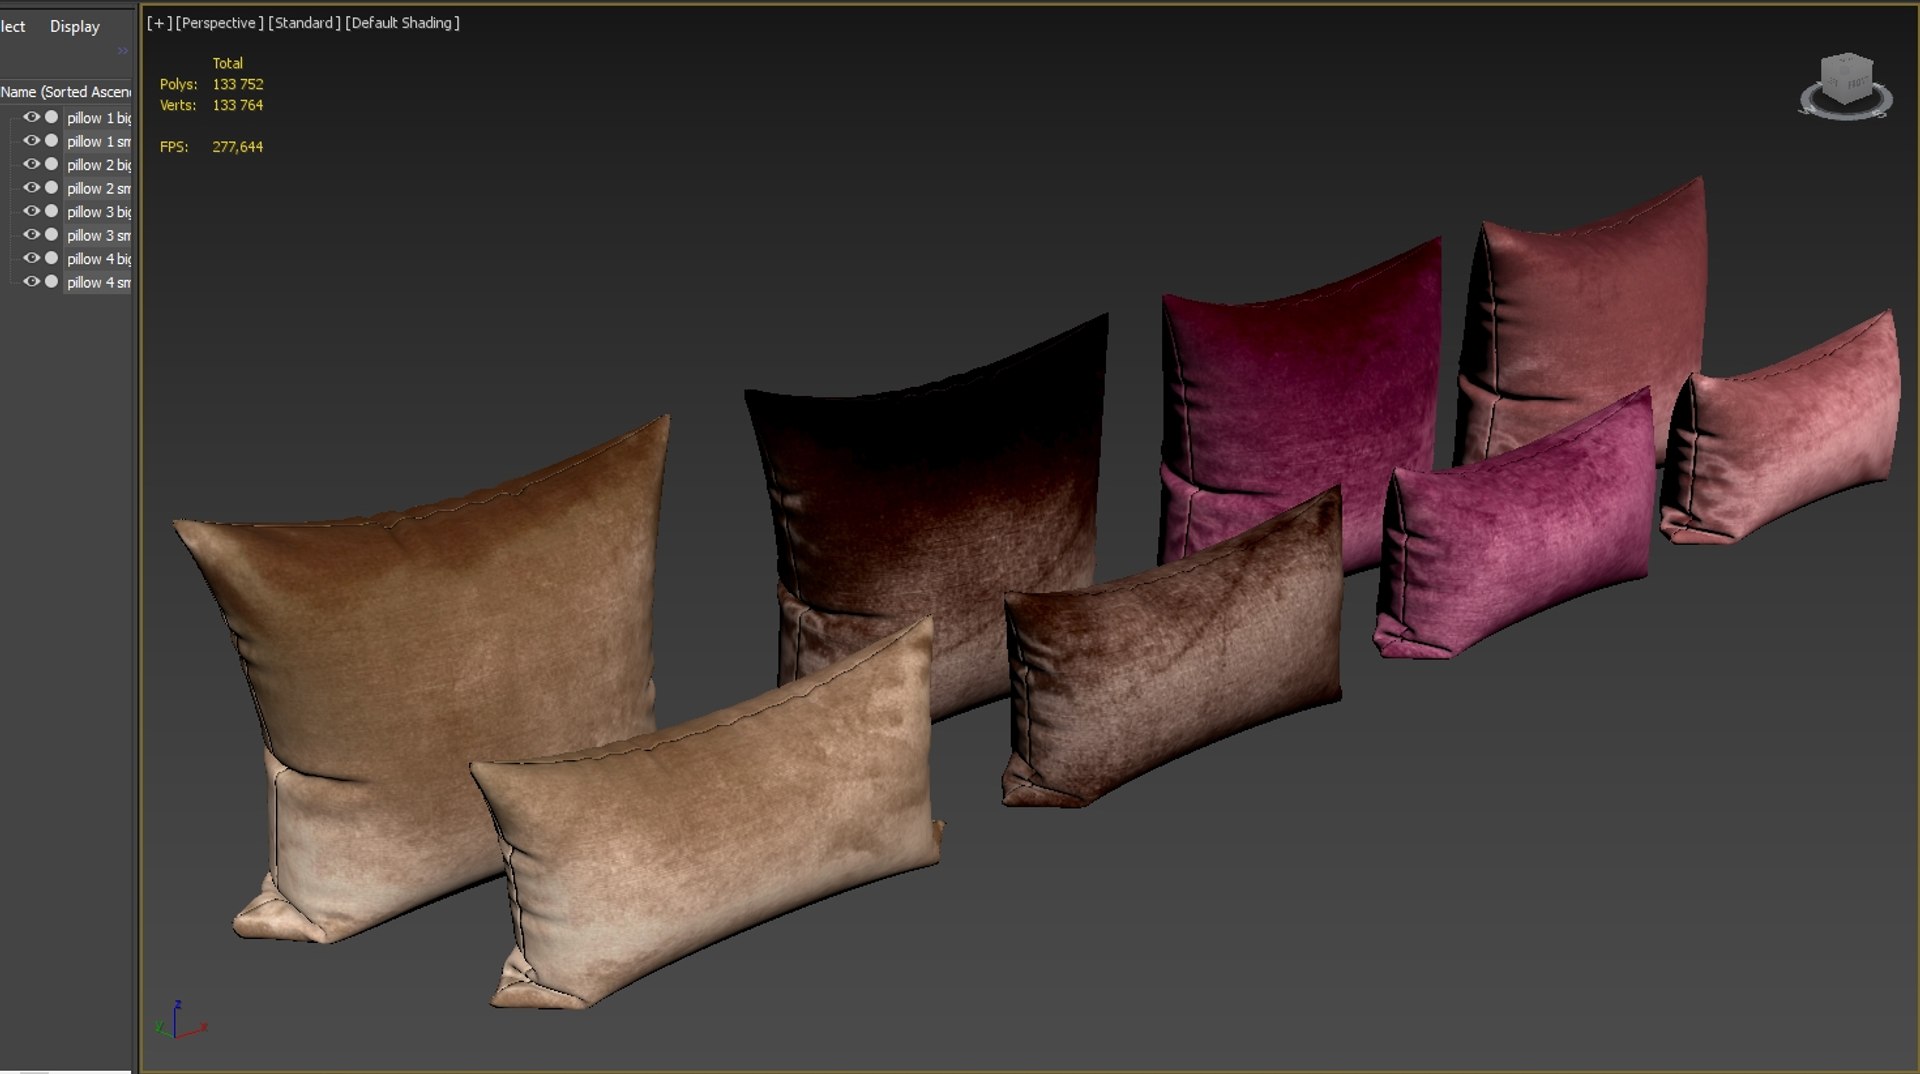Click sphere icon beside pillow 3 small
Image resolution: width=1920 pixels, height=1074 pixels.
(x=51, y=235)
